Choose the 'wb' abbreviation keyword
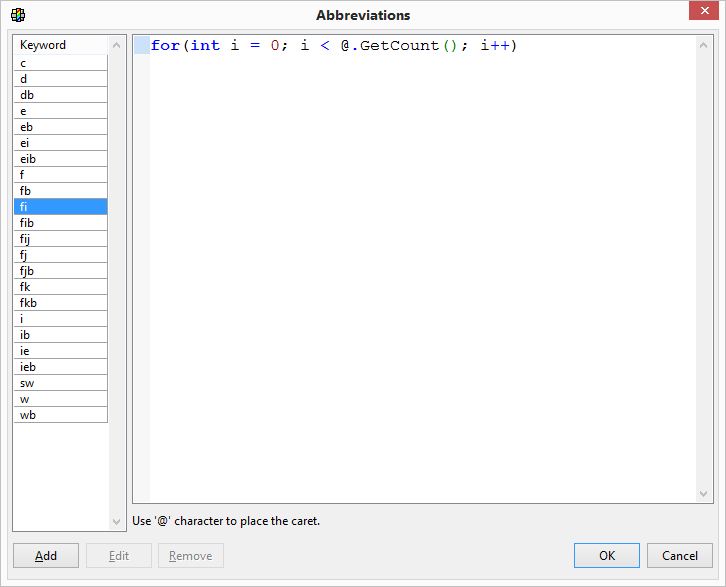 coord(60,415)
